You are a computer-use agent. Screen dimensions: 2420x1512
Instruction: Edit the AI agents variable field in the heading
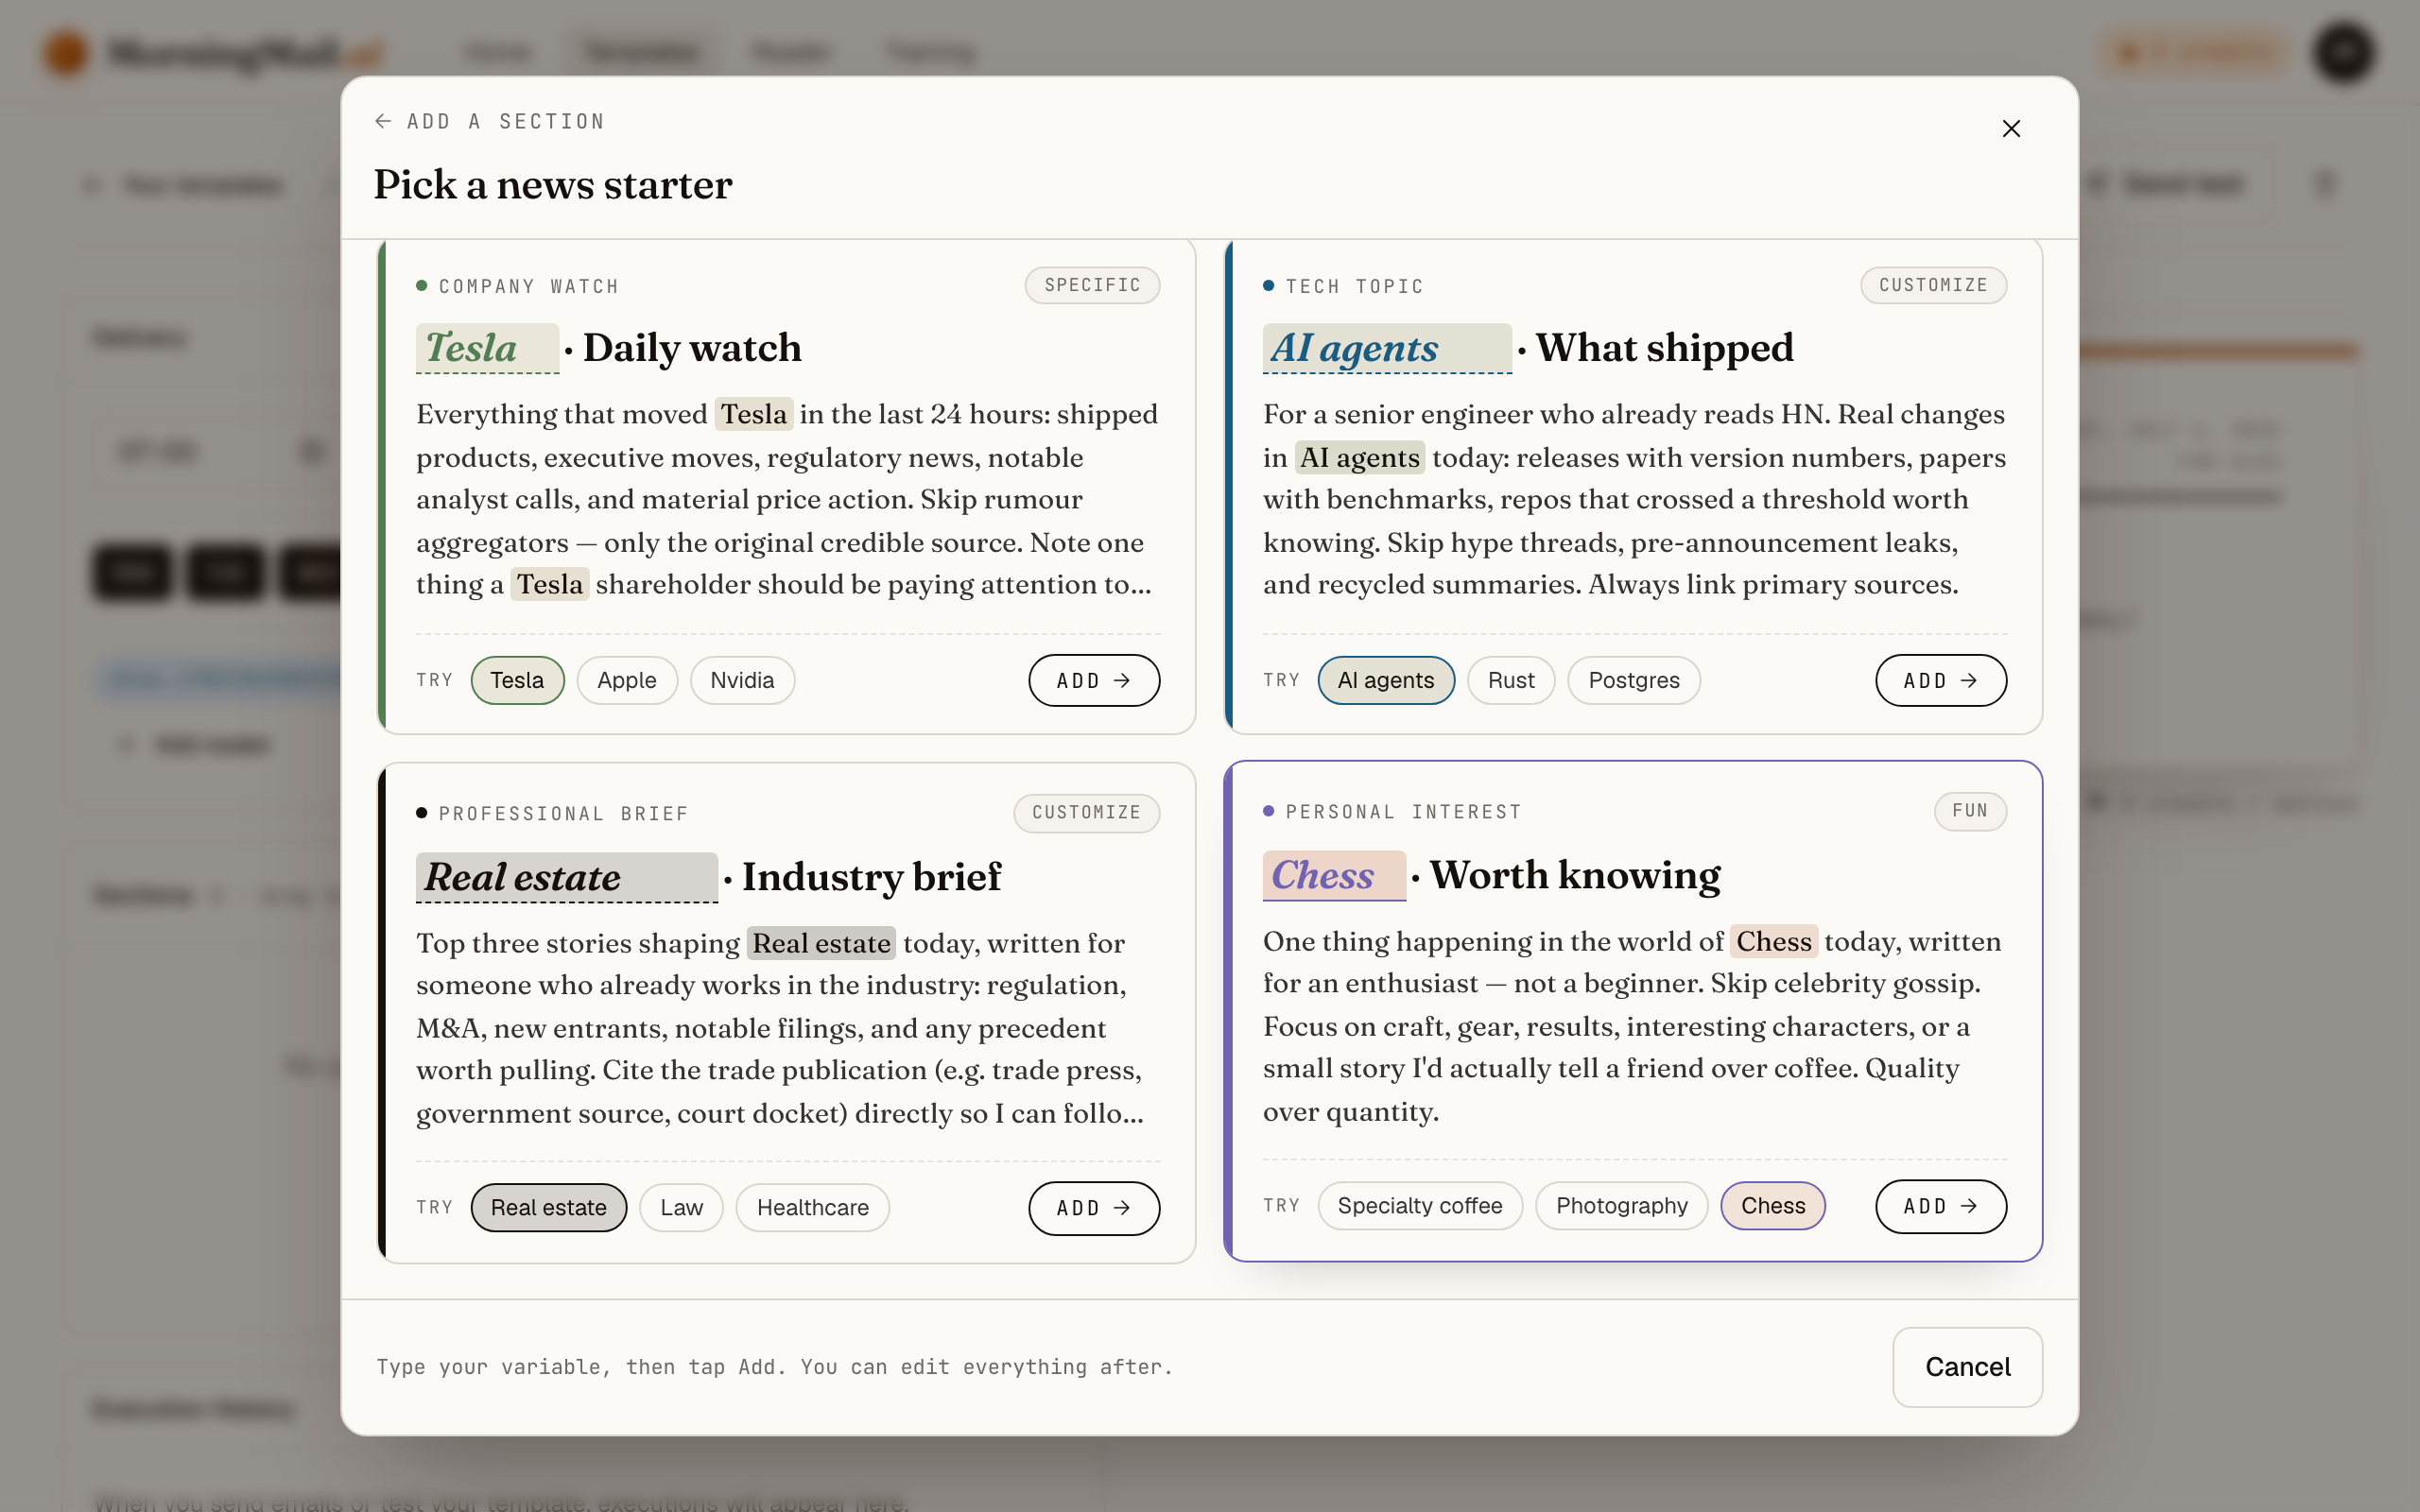[1387, 348]
